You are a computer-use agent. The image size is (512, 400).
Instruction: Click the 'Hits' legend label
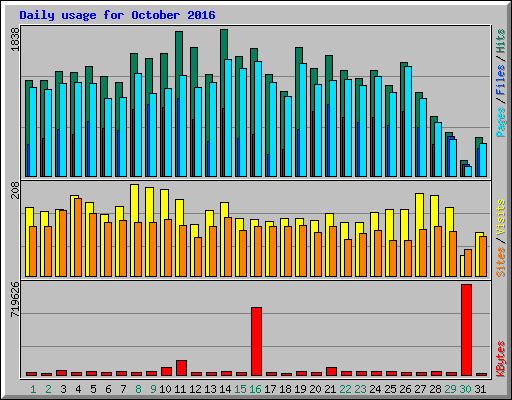tap(500, 41)
